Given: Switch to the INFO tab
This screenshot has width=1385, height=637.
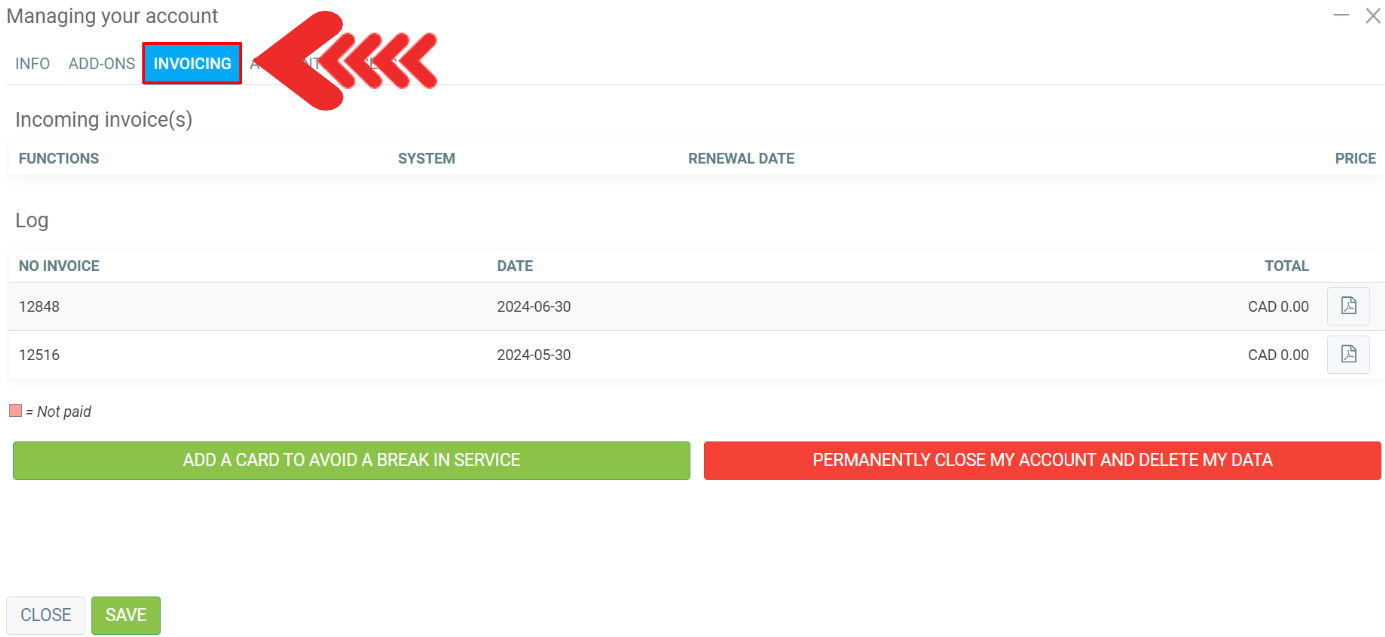Looking at the screenshot, I should [33, 63].
